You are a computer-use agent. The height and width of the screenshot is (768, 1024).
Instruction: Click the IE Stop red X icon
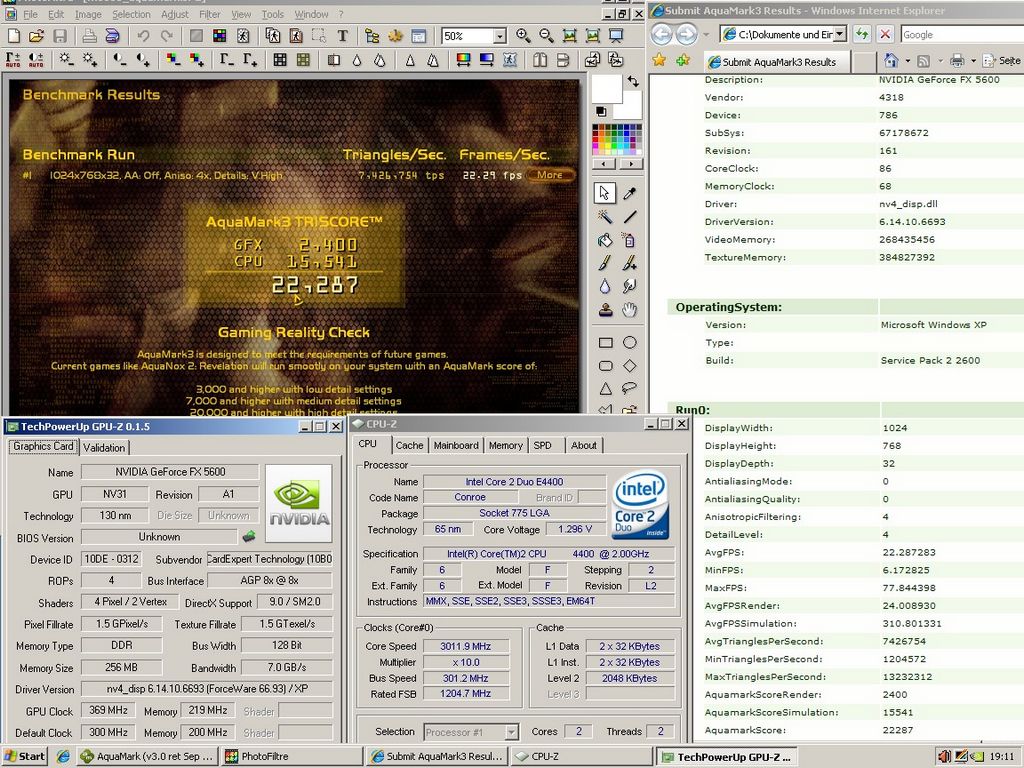tap(885, 34)
